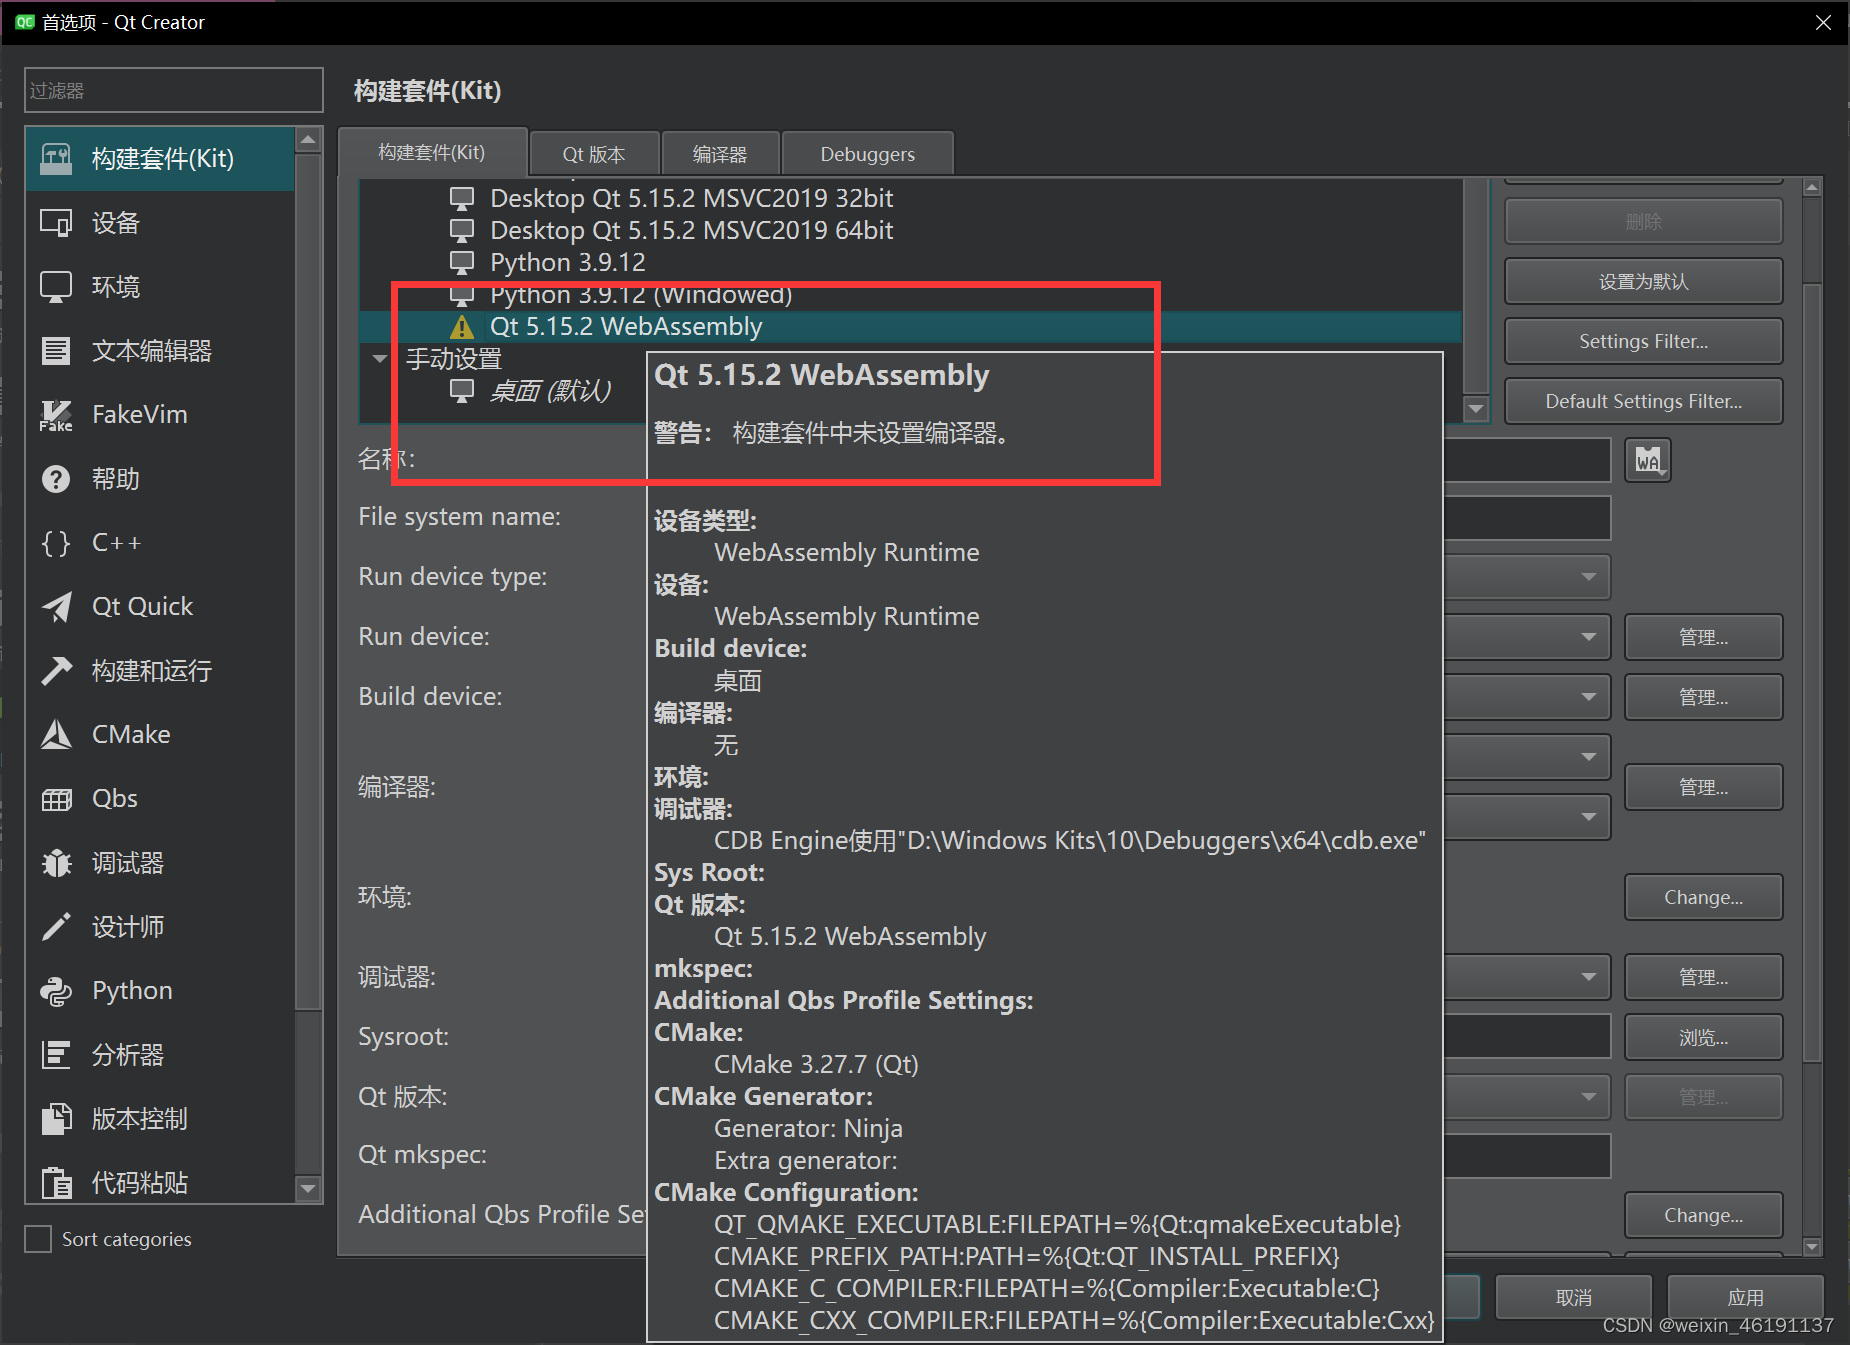The width and height of the screenshot is (1850, 1345).
Task: Click monitor icon of 桌面 (默认) kit
Action: (461, 391)
